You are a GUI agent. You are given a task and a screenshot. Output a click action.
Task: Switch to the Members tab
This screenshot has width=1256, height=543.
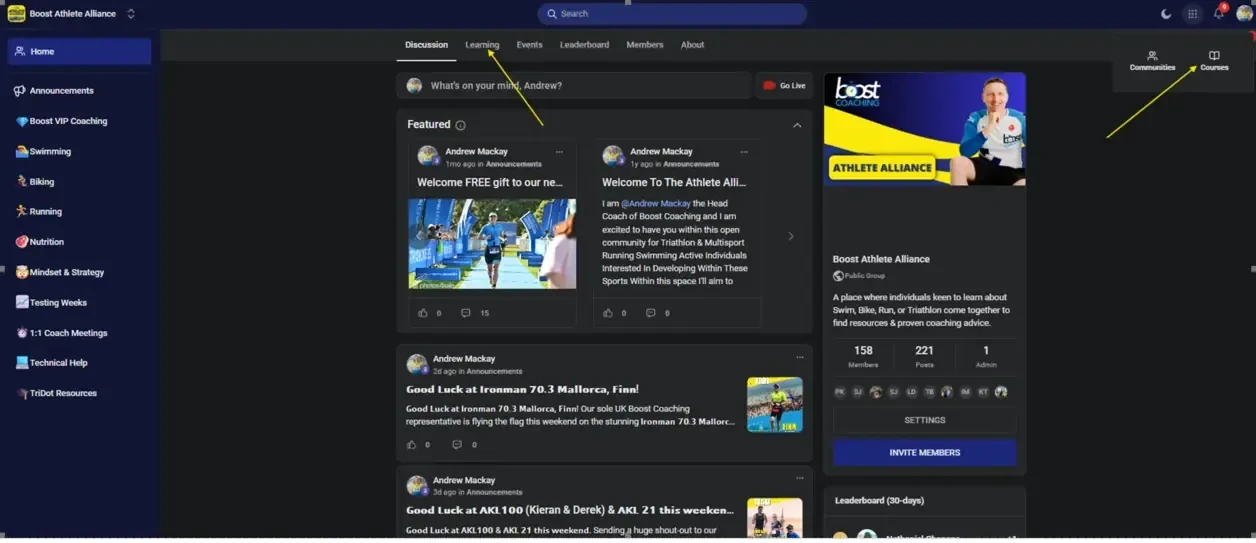(x=644, y=45)
